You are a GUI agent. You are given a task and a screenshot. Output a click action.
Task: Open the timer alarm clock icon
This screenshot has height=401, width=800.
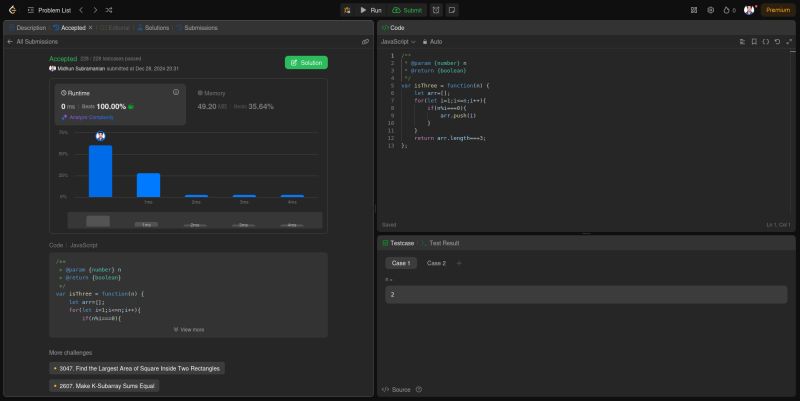tap(436, 9)
